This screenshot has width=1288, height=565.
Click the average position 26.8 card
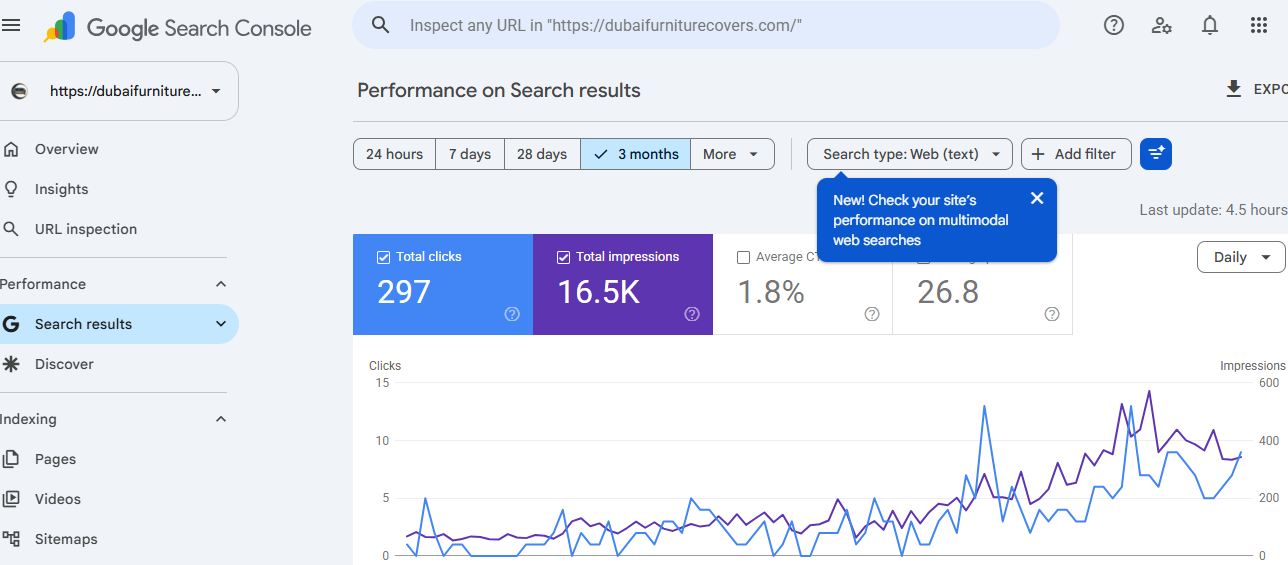982,284
